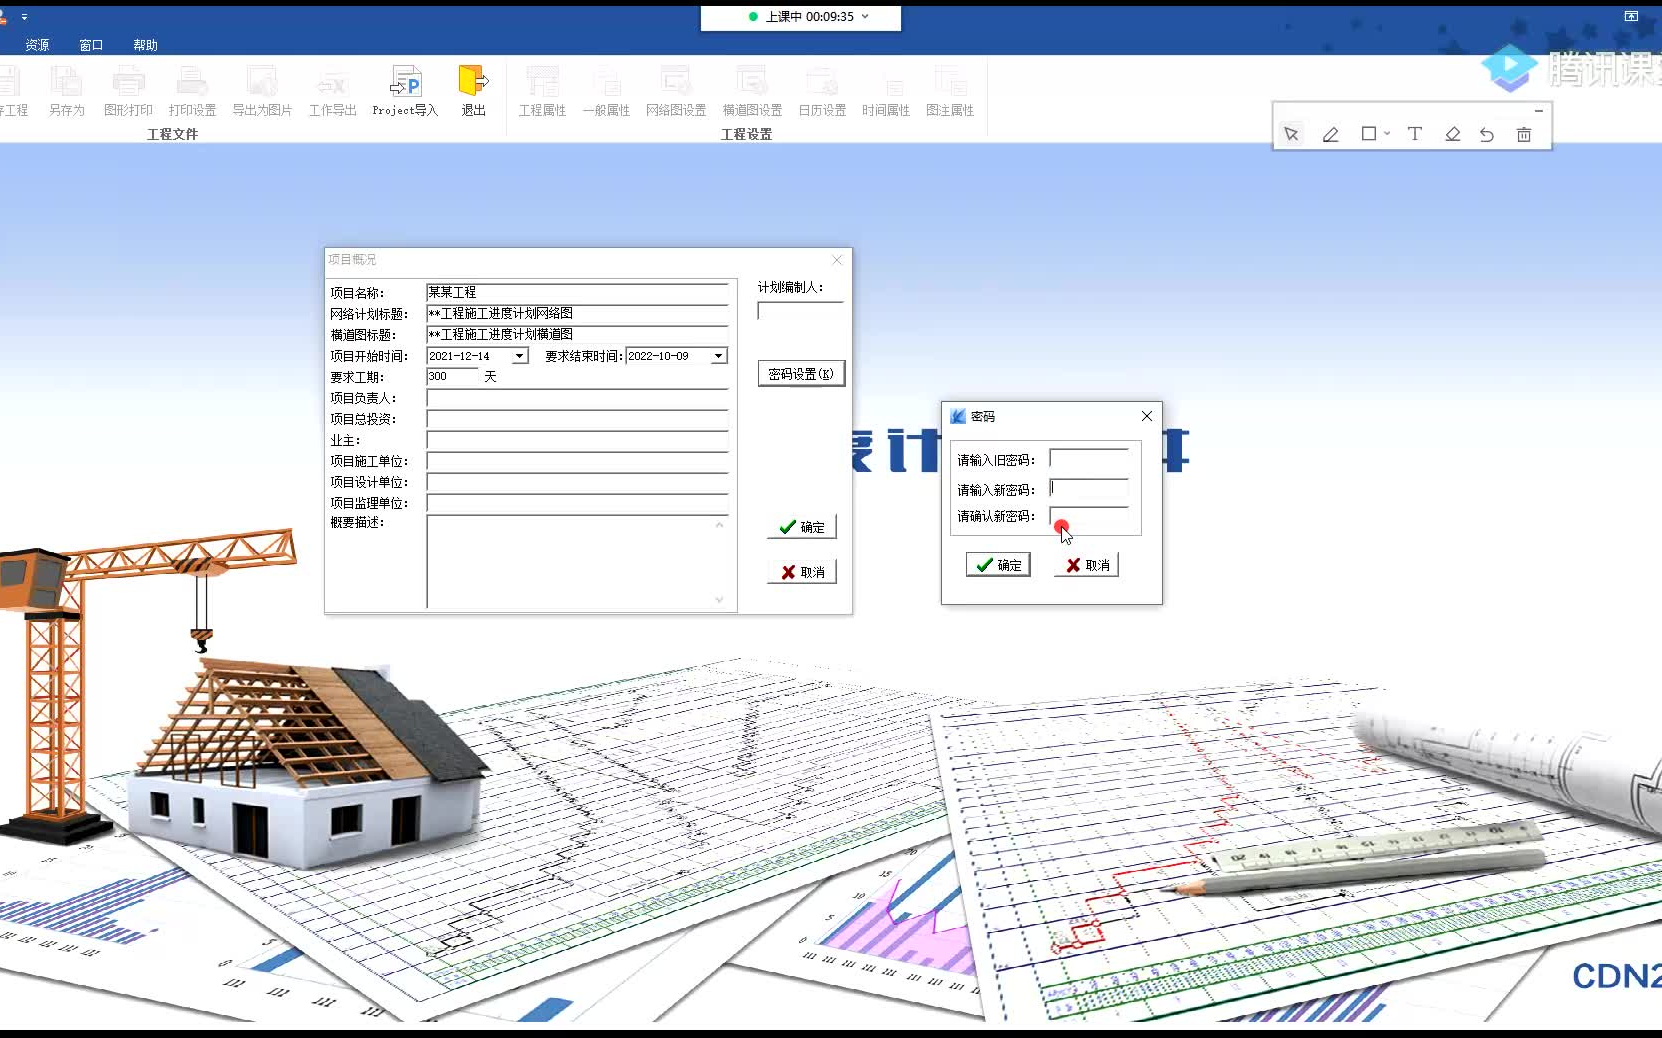Click 取消 in the 密码 dialog
Screen dimensions: 1662x1038
tap(1087, 565)
